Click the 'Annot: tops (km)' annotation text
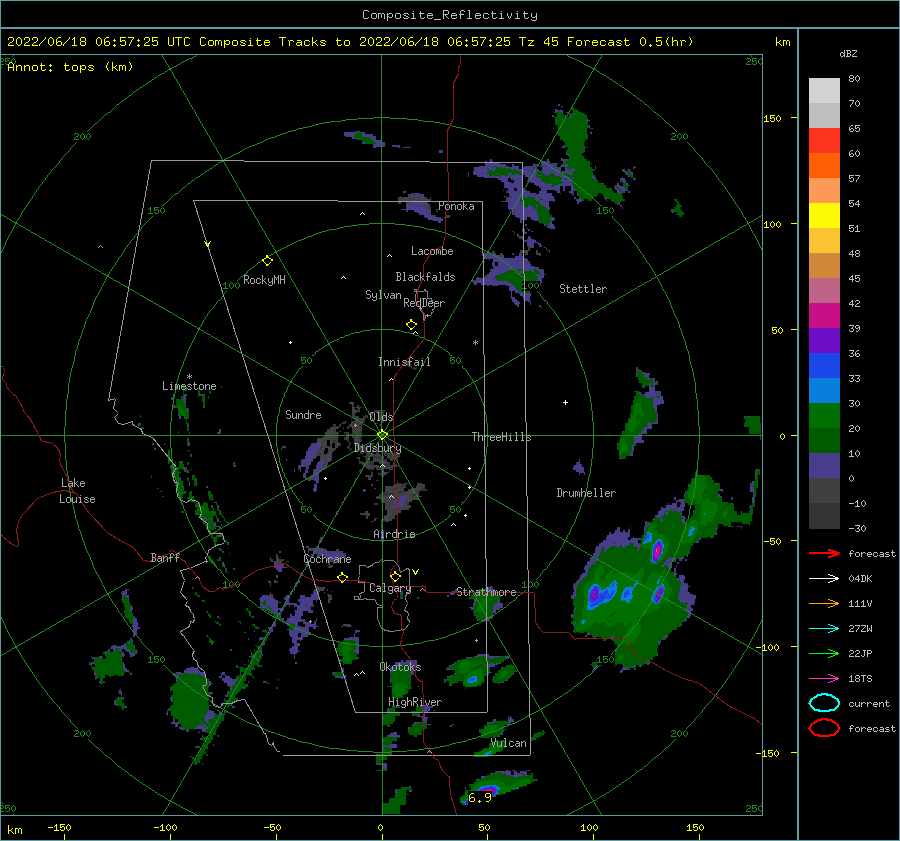900x841 pixels. tap(70, 67)
